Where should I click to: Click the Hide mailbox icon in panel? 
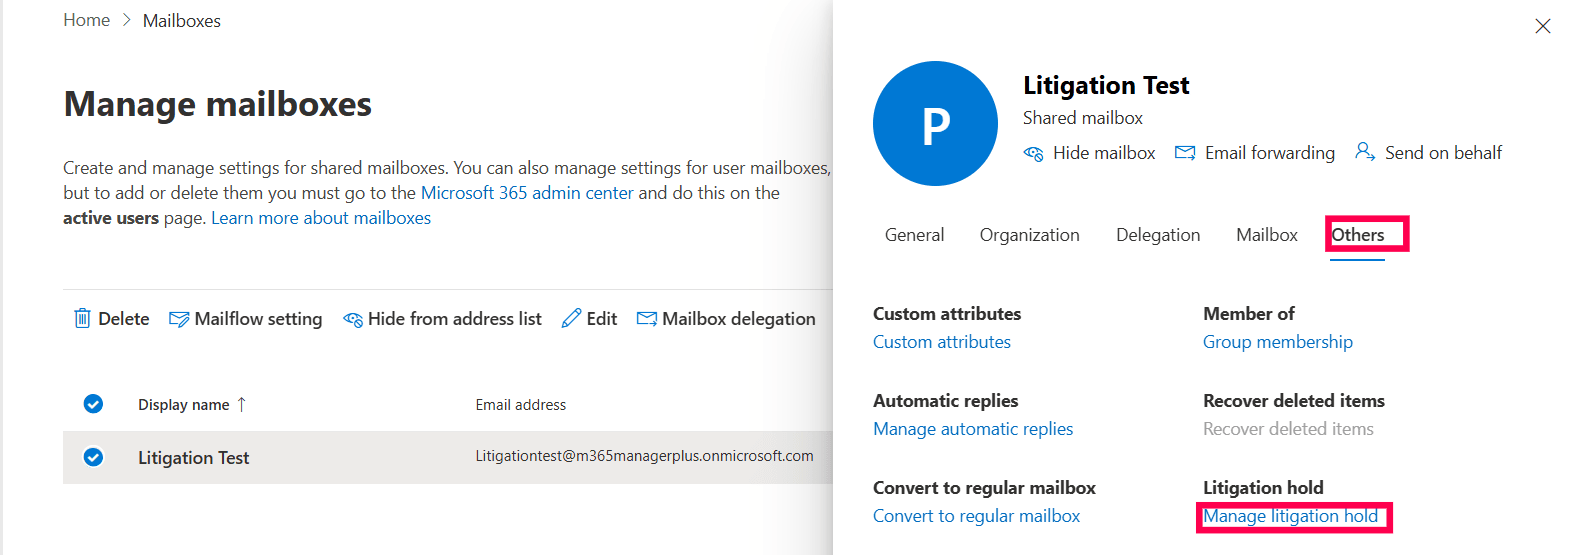[1033, 153]
